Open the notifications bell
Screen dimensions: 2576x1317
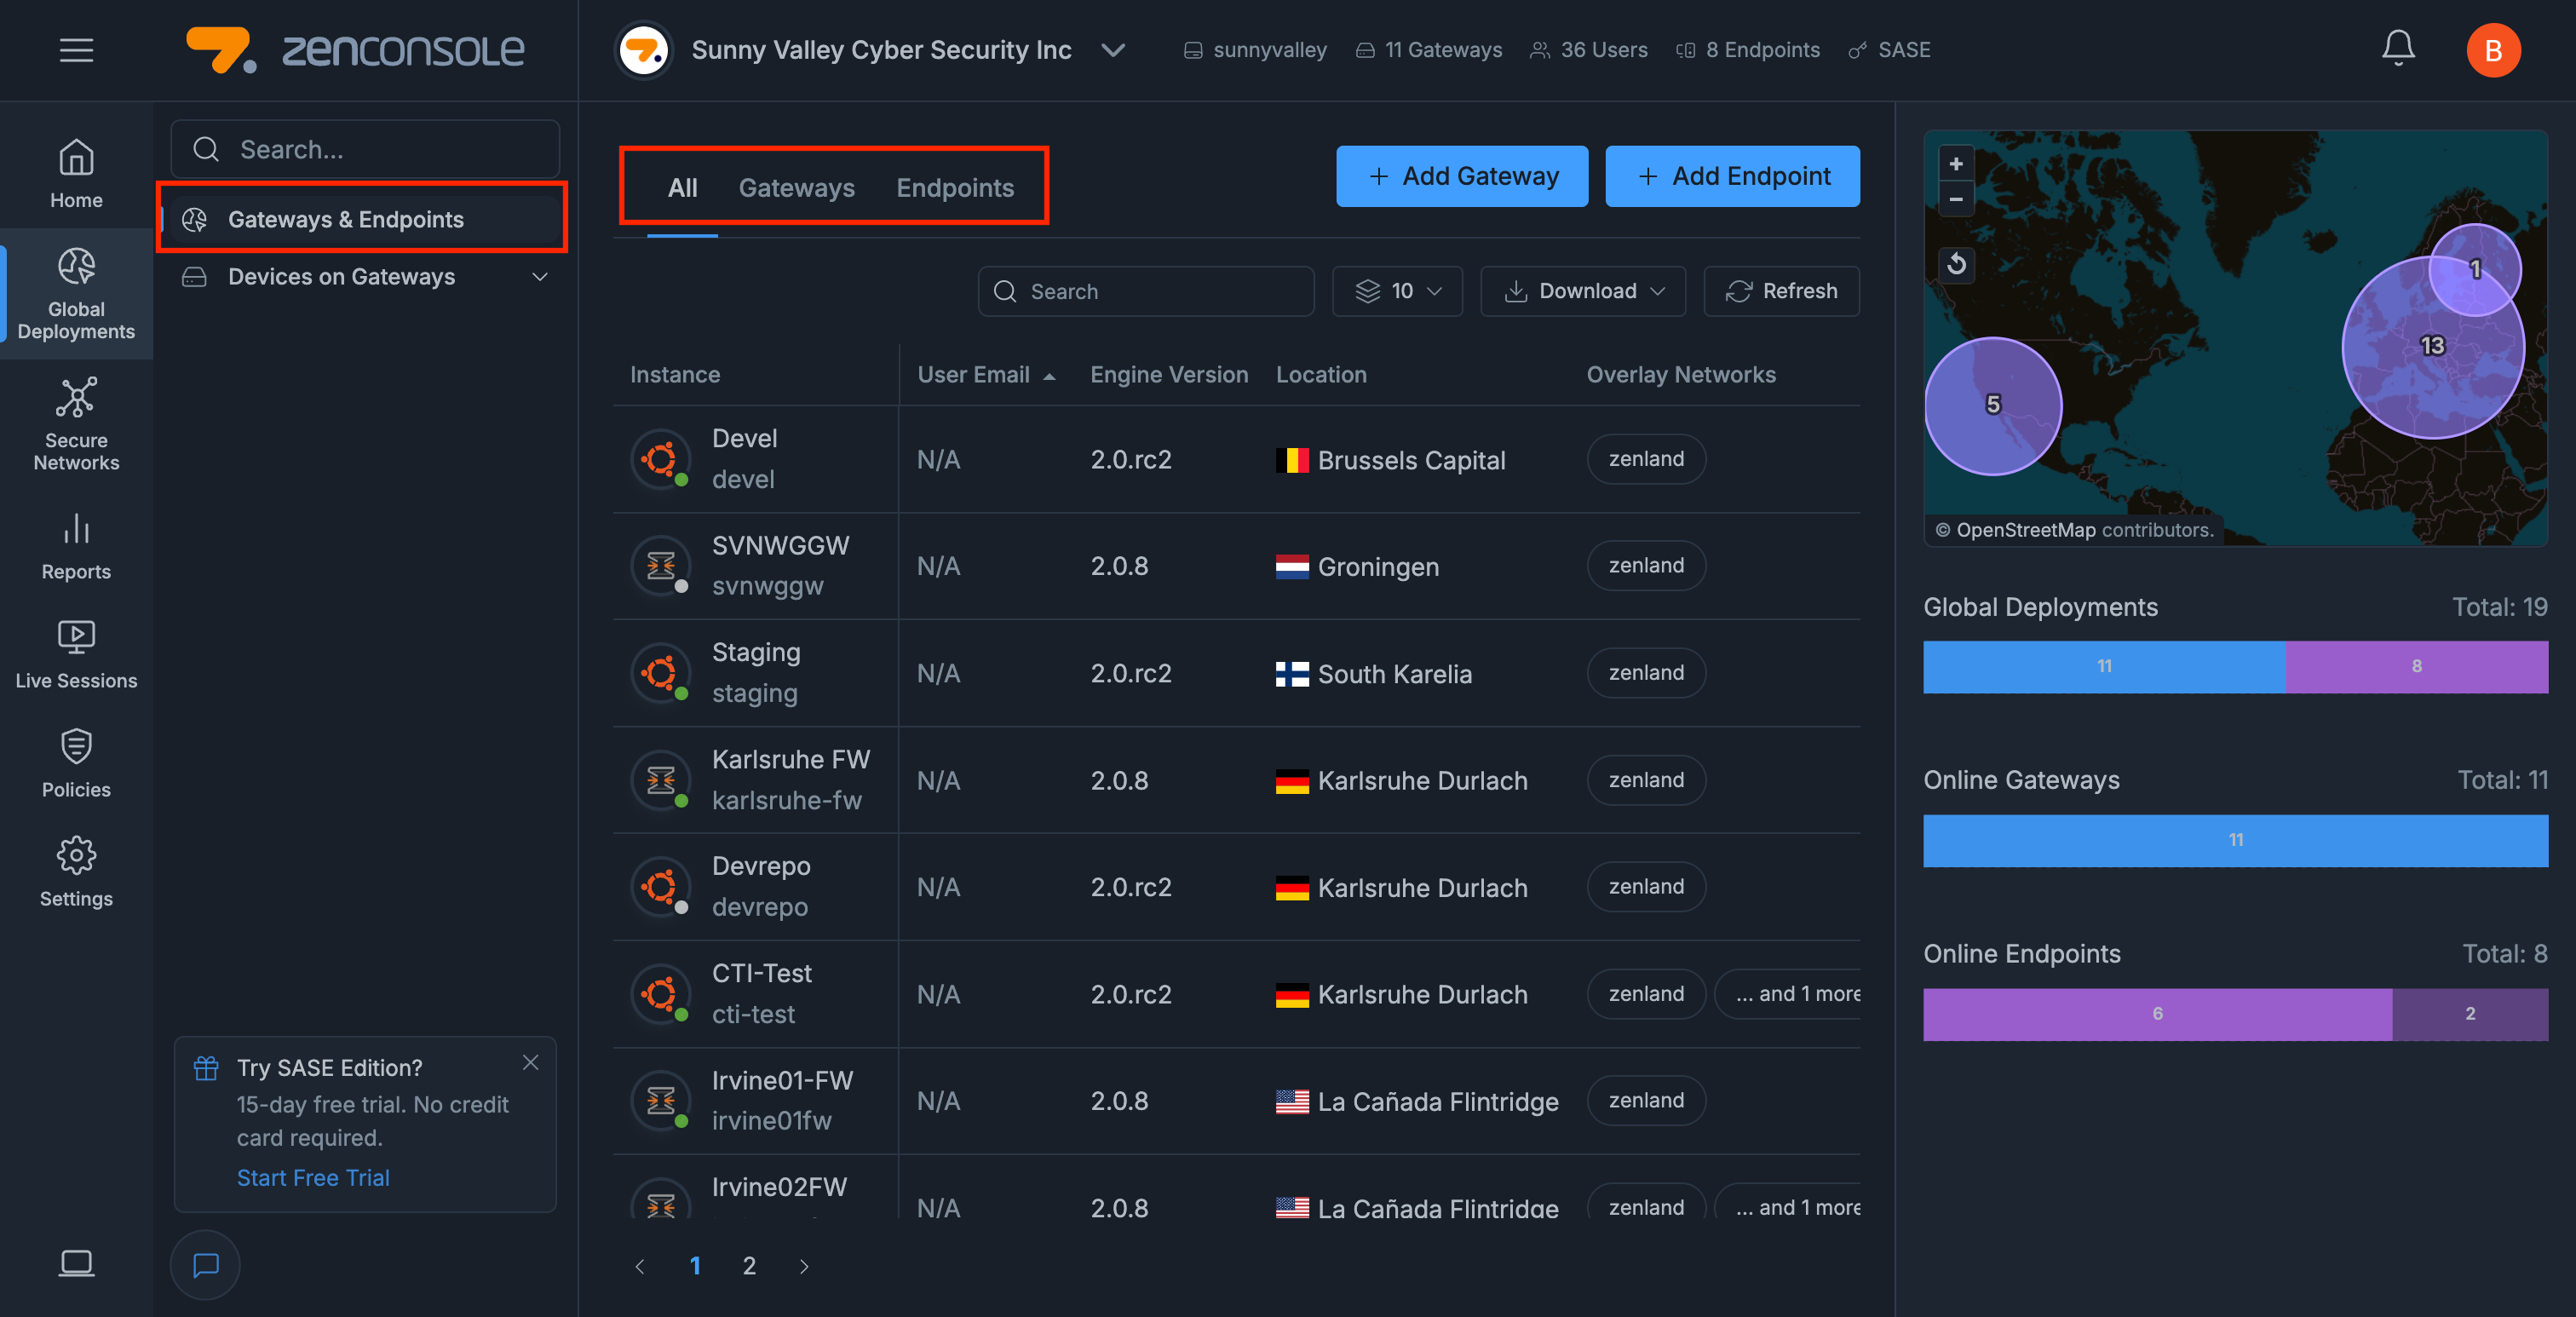(x=2397, y=48)
